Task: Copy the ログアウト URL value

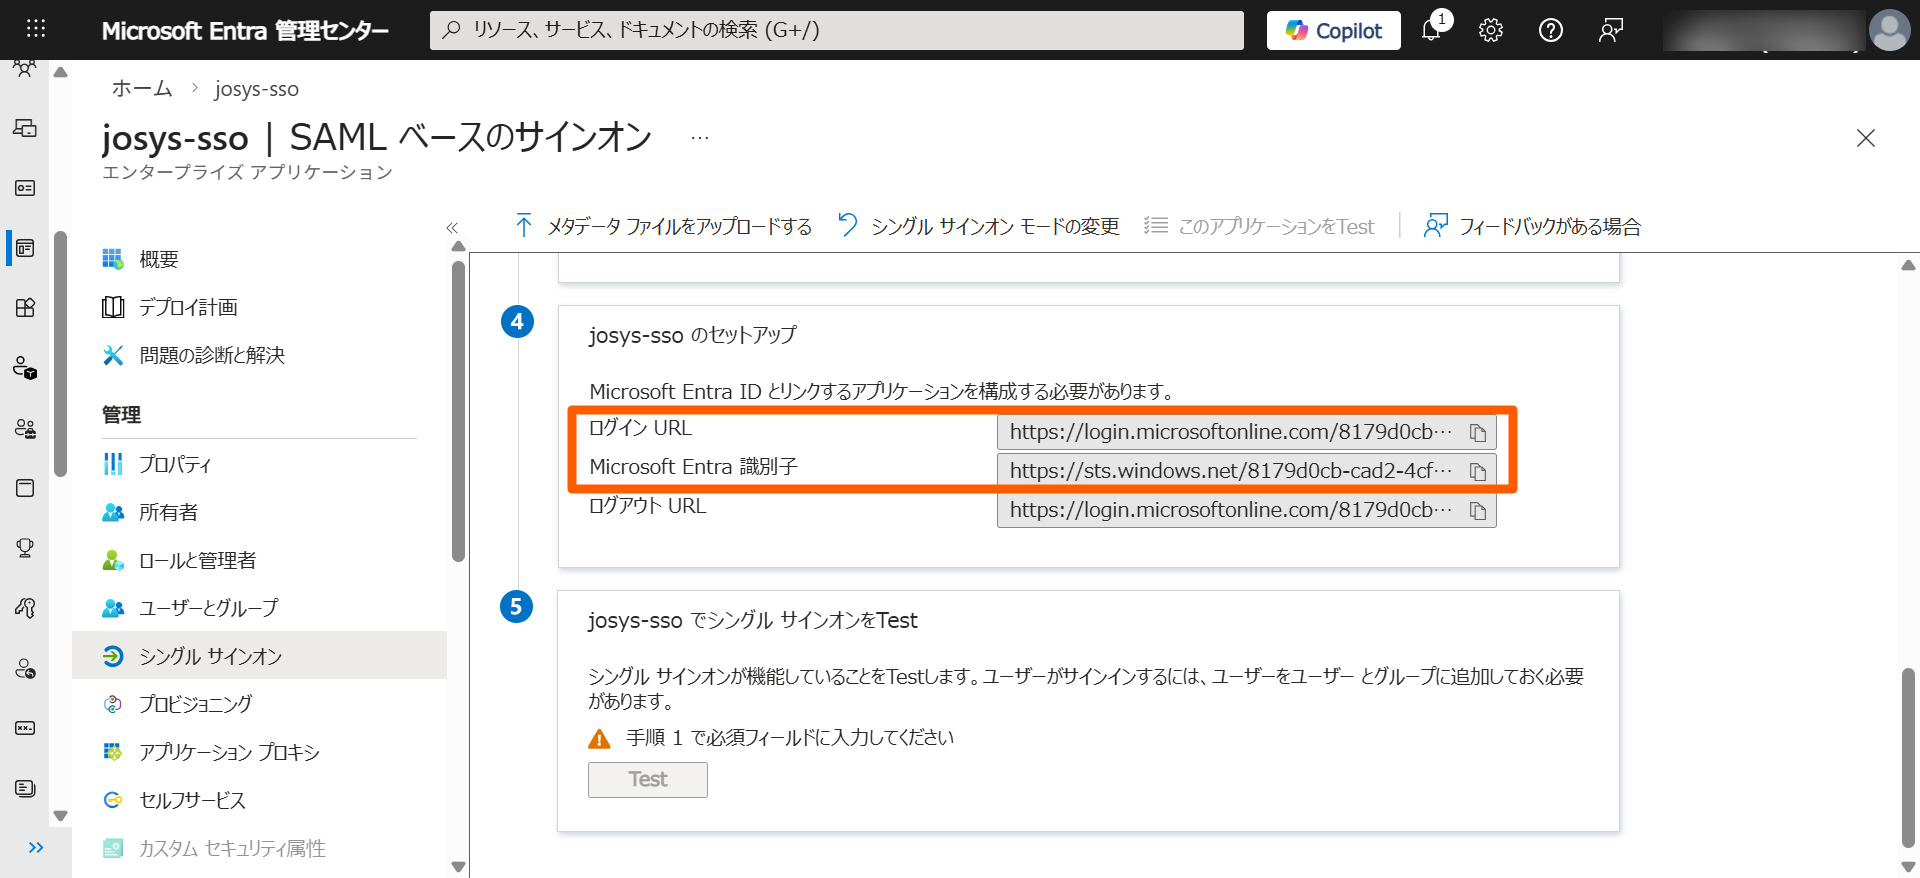Action: [x=1477, y=511]
